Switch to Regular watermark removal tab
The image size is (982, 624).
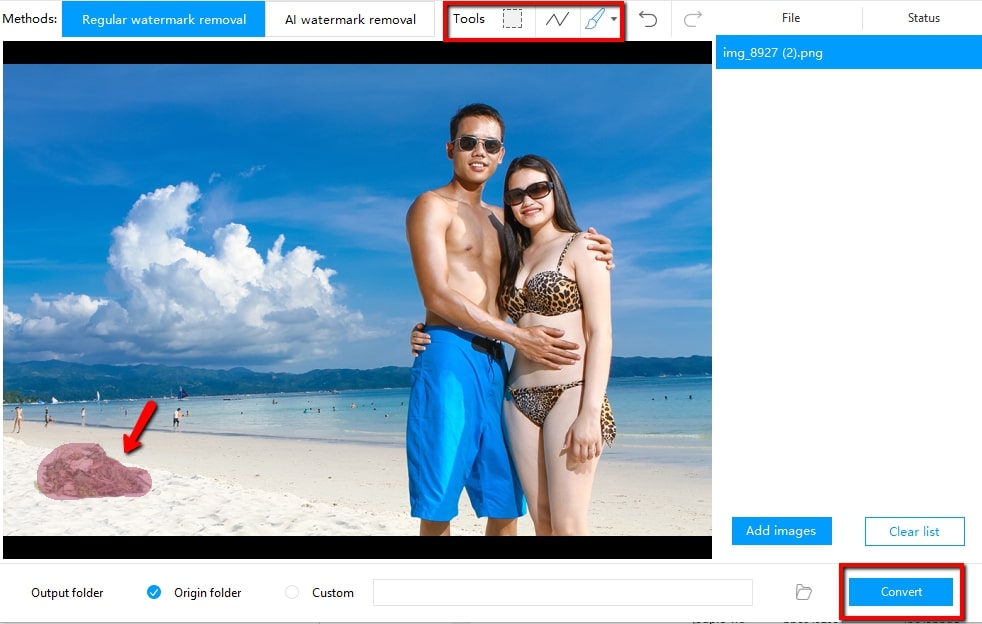click(163, 18)
